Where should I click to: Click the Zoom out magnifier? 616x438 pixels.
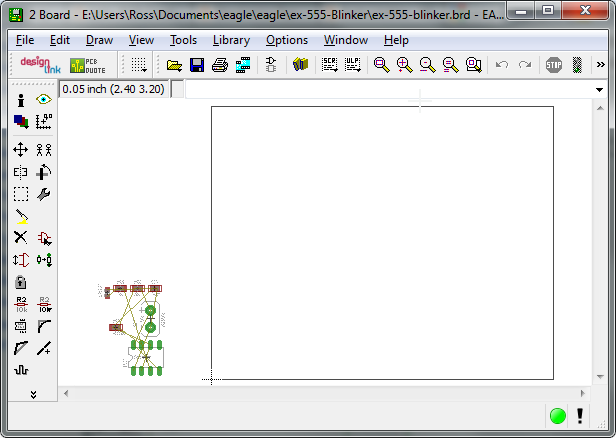pyautogui.click(x=427, y=65)
